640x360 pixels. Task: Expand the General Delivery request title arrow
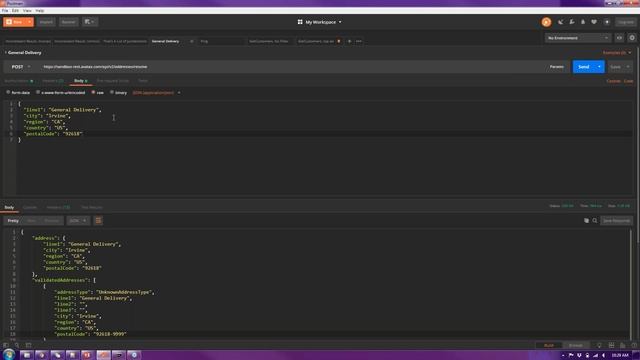[6, 53]
